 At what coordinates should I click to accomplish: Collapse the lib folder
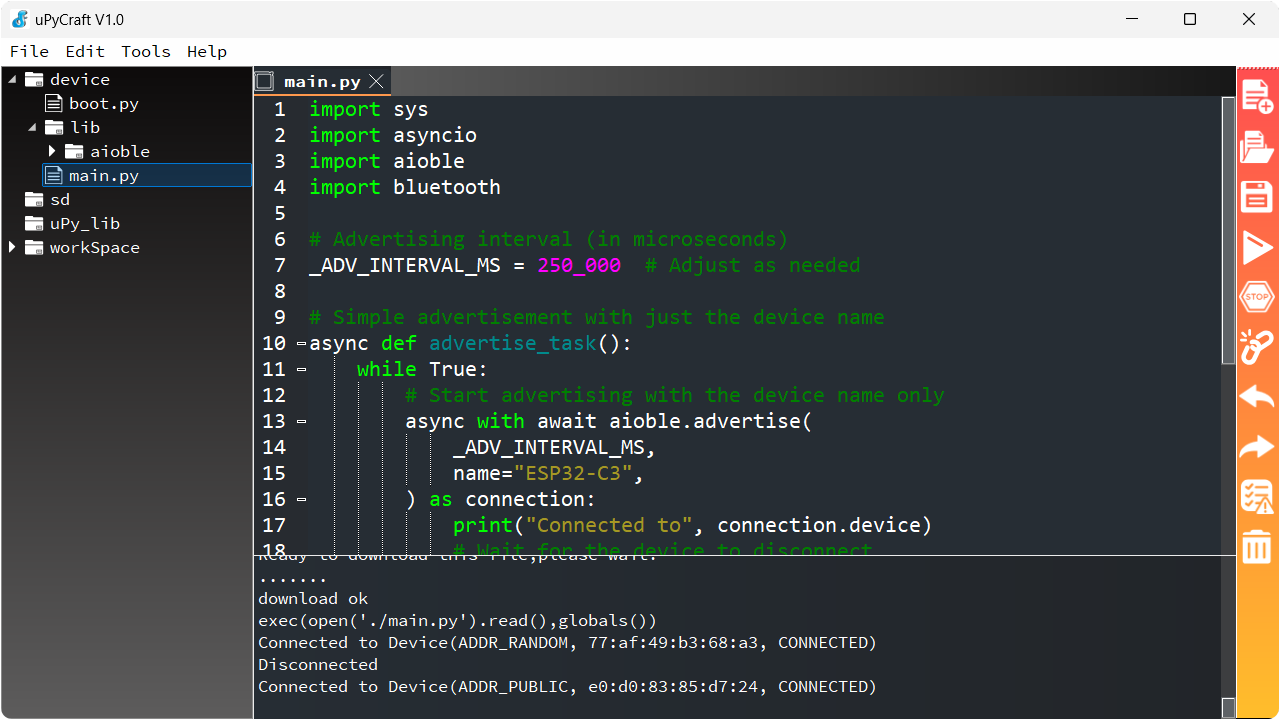[x=32, y=127]
